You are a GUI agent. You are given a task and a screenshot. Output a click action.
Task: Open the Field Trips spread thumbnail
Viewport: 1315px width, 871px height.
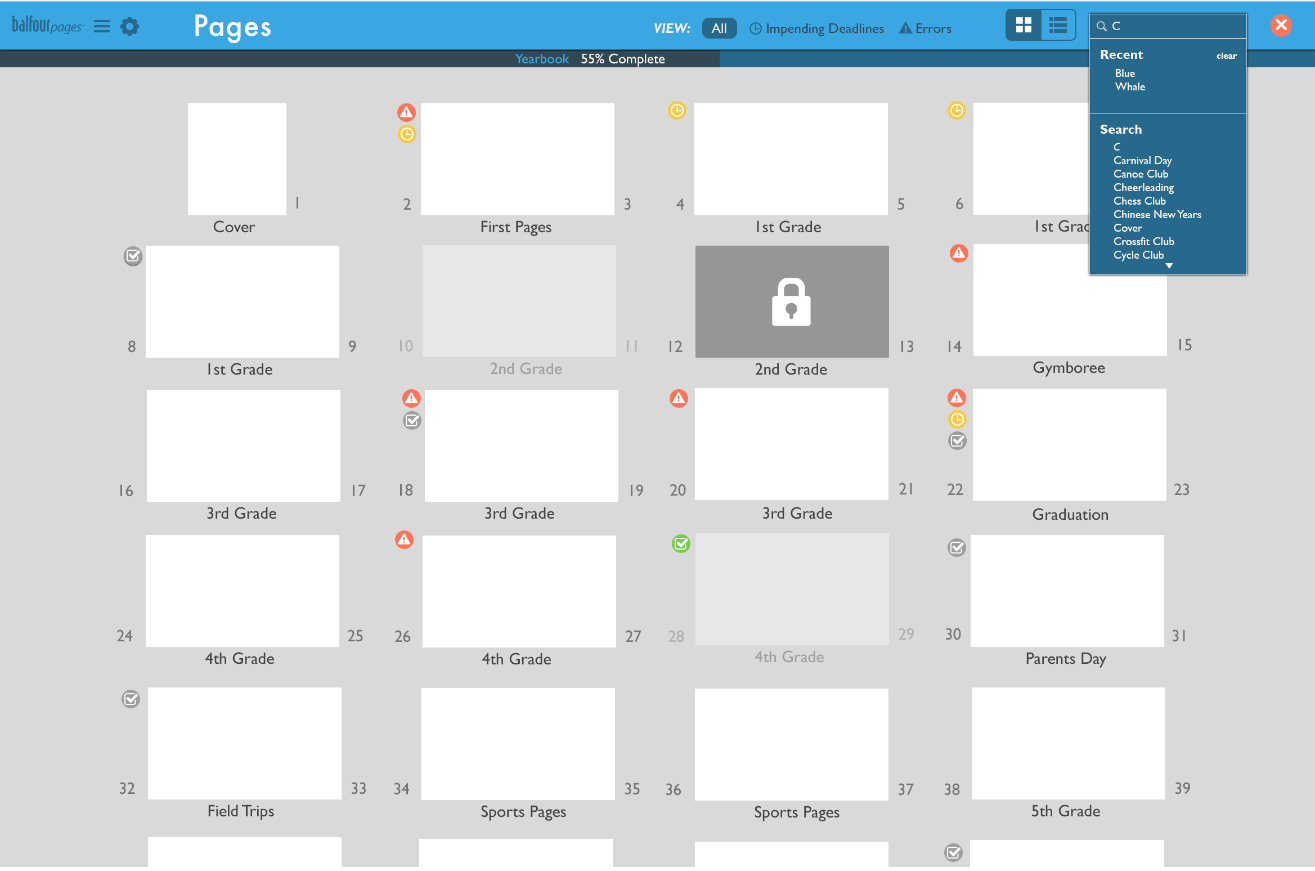click(244, 743)
